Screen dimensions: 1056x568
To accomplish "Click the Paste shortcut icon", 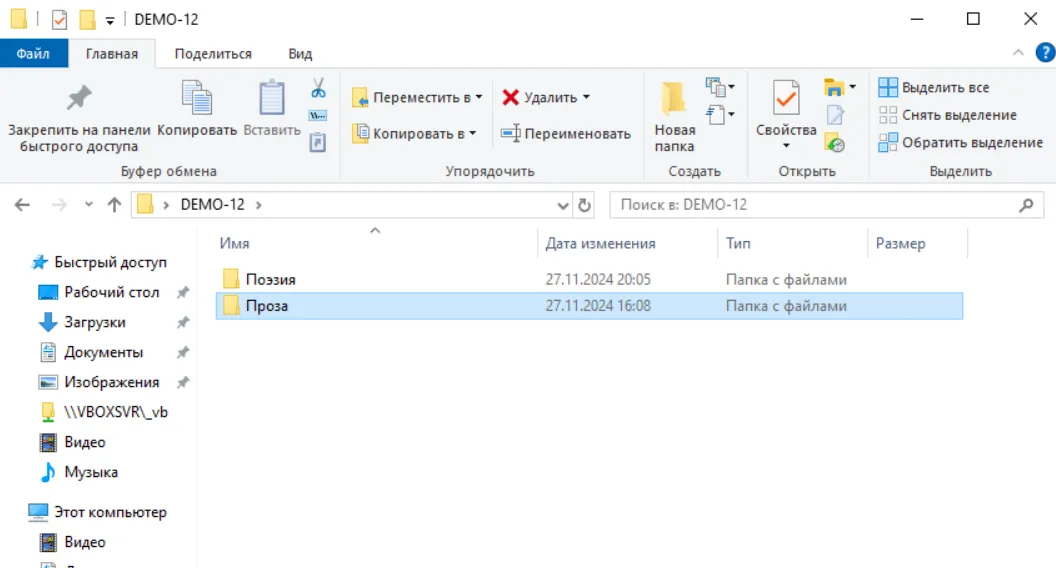I will (318, 142).
